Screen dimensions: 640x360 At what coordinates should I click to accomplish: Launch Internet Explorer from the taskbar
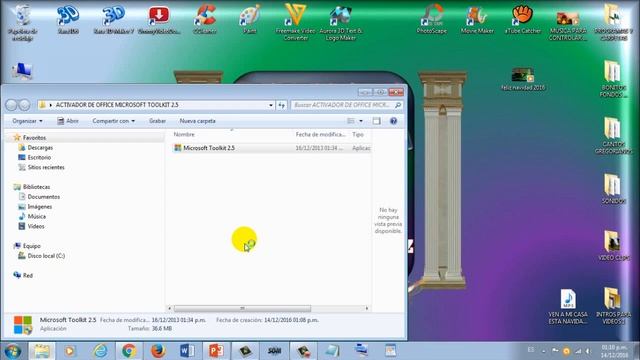click(100, 351)
